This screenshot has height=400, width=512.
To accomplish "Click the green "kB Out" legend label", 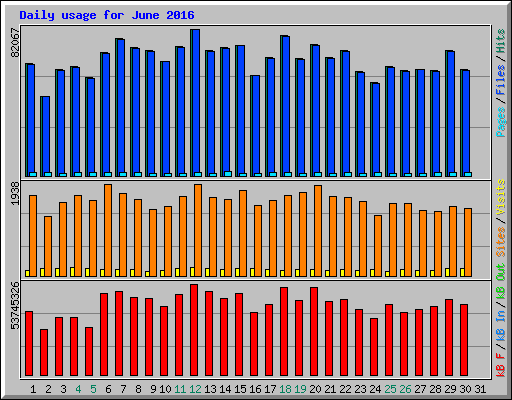I will [x=501, y=281].
